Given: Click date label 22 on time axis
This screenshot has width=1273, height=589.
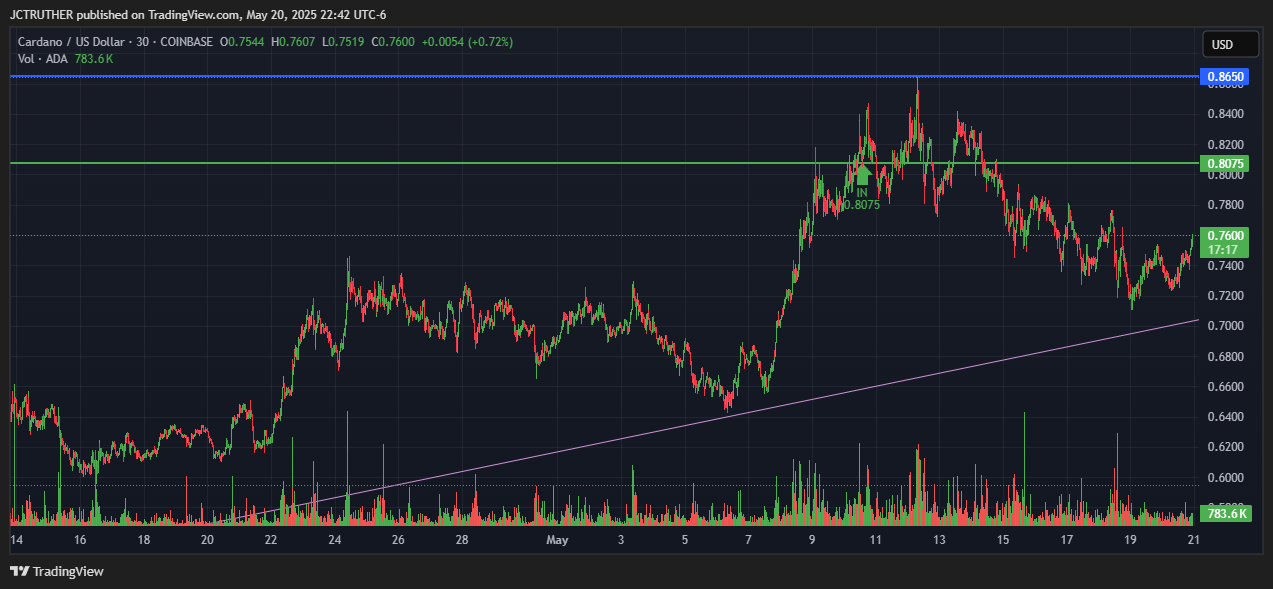Looking at the screenshot, I should (271, 540).
